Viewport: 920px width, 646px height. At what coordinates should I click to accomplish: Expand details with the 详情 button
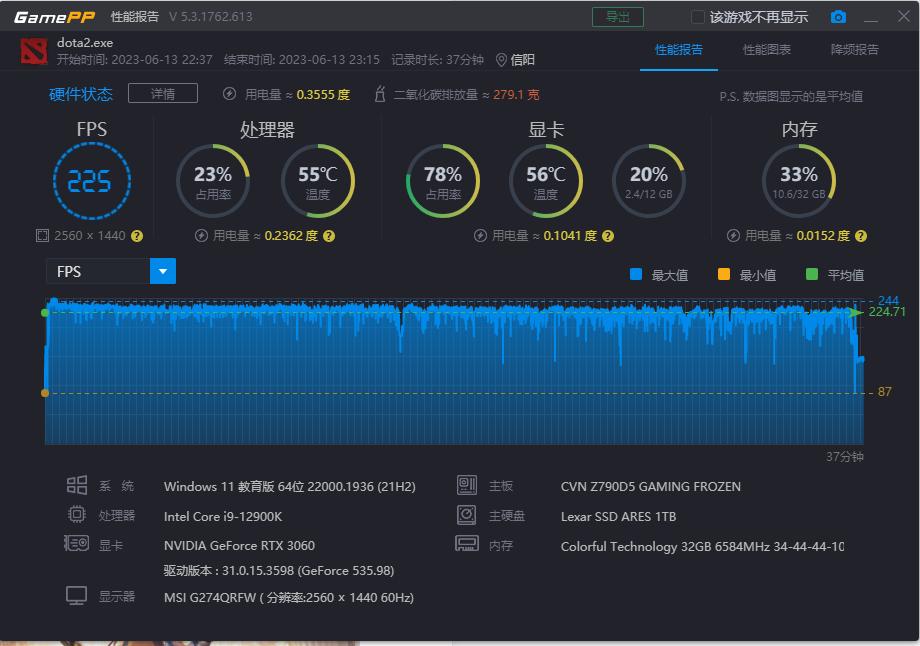(162, 93)
